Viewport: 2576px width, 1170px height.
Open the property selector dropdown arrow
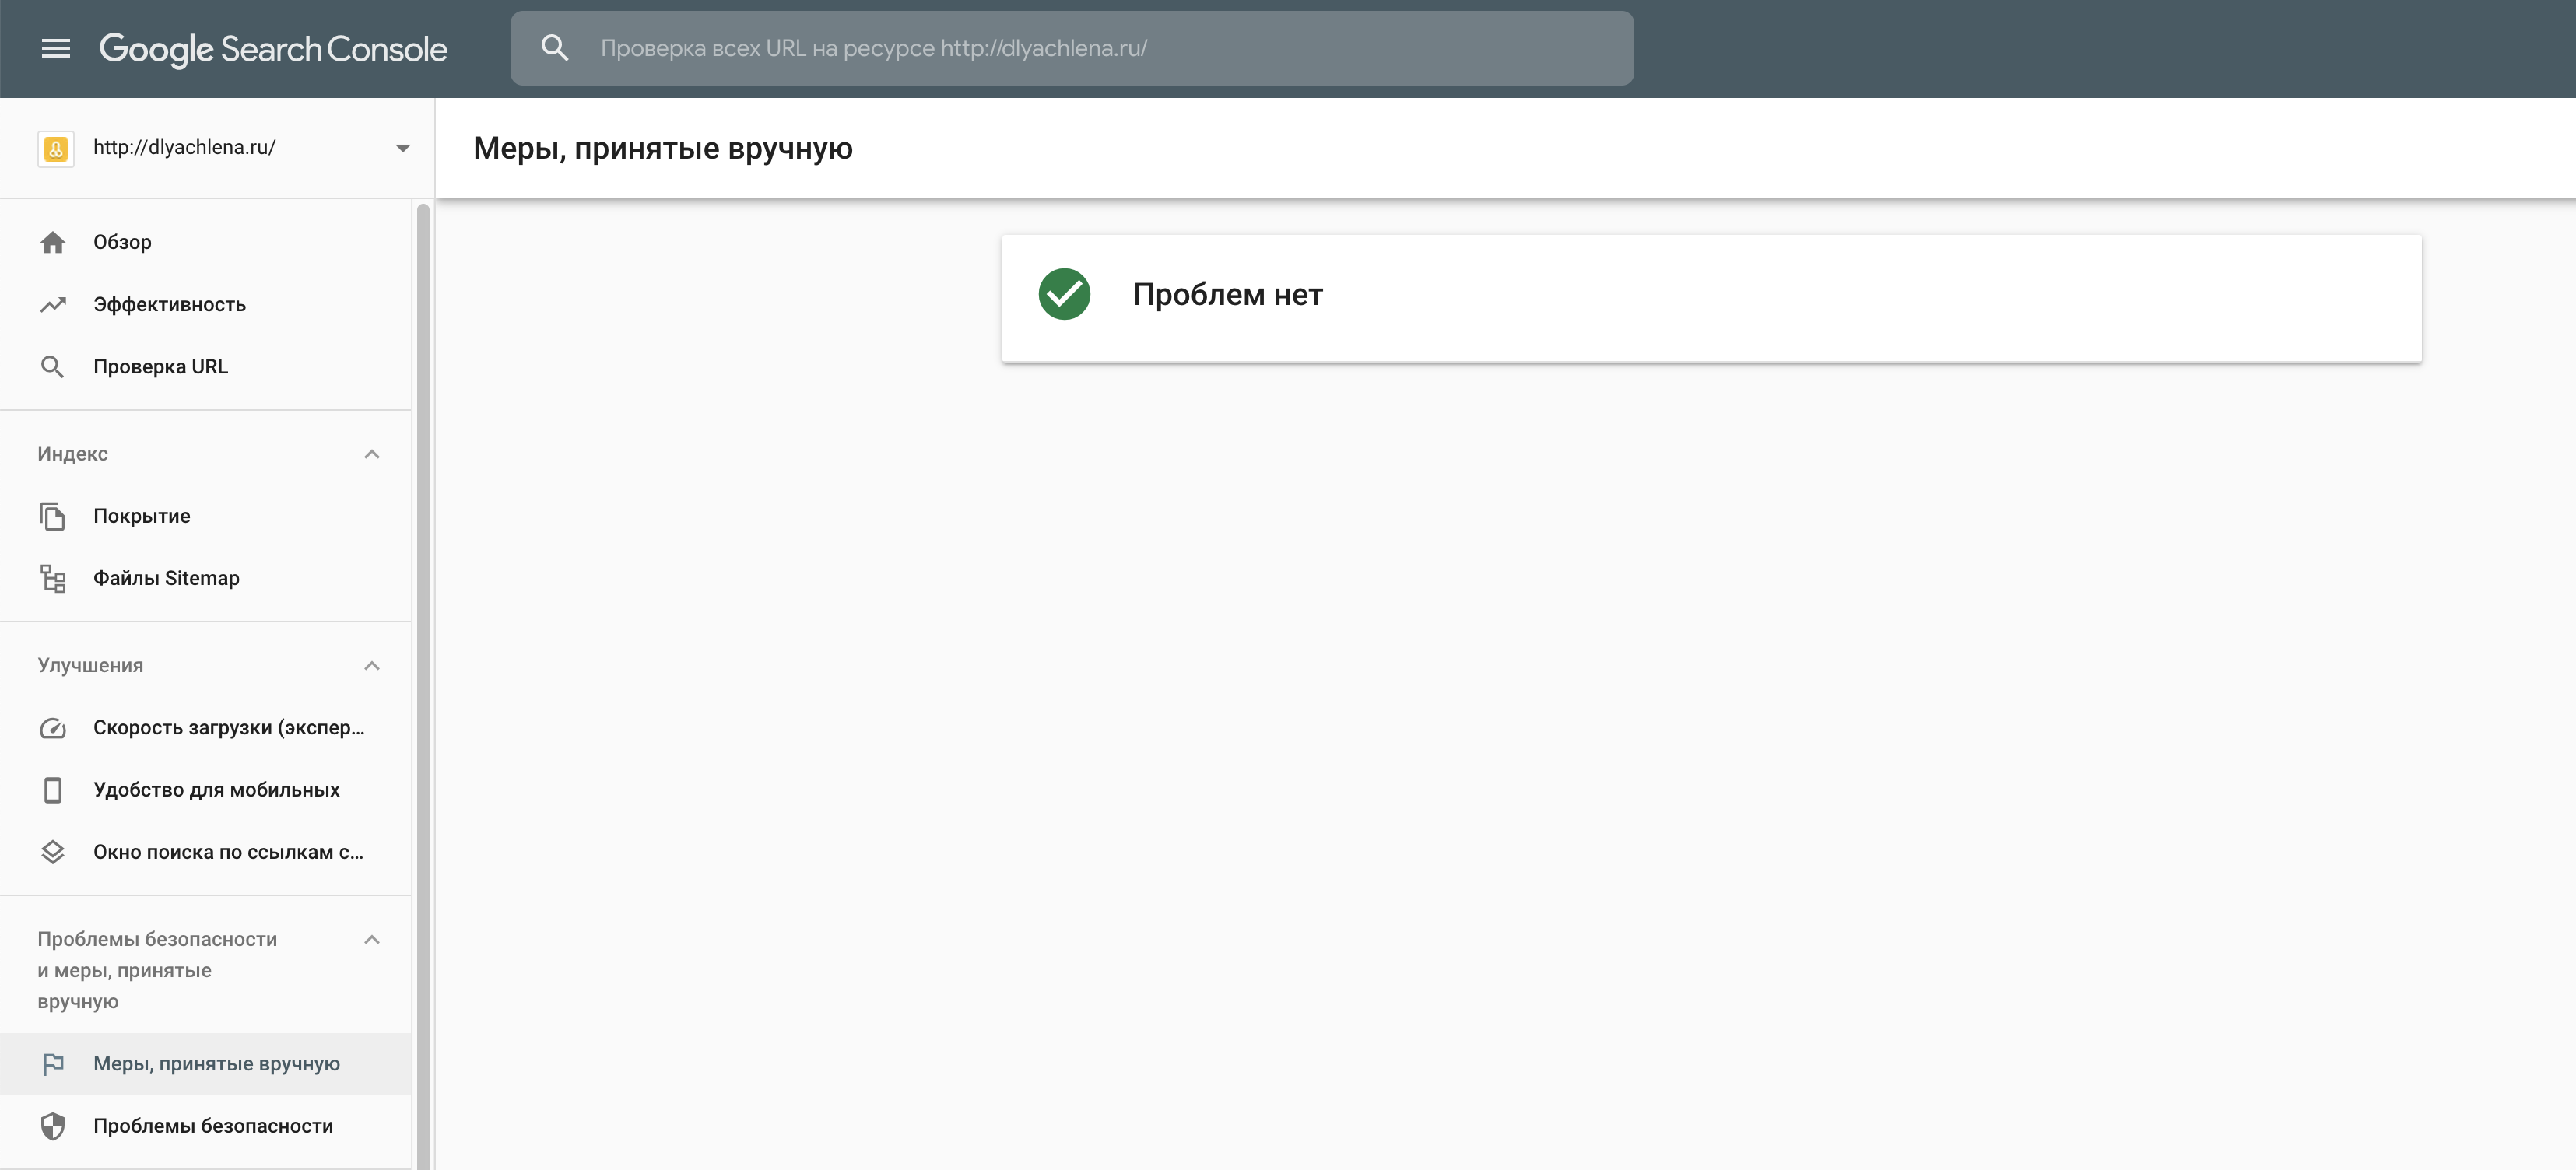(x=403, y=148)
